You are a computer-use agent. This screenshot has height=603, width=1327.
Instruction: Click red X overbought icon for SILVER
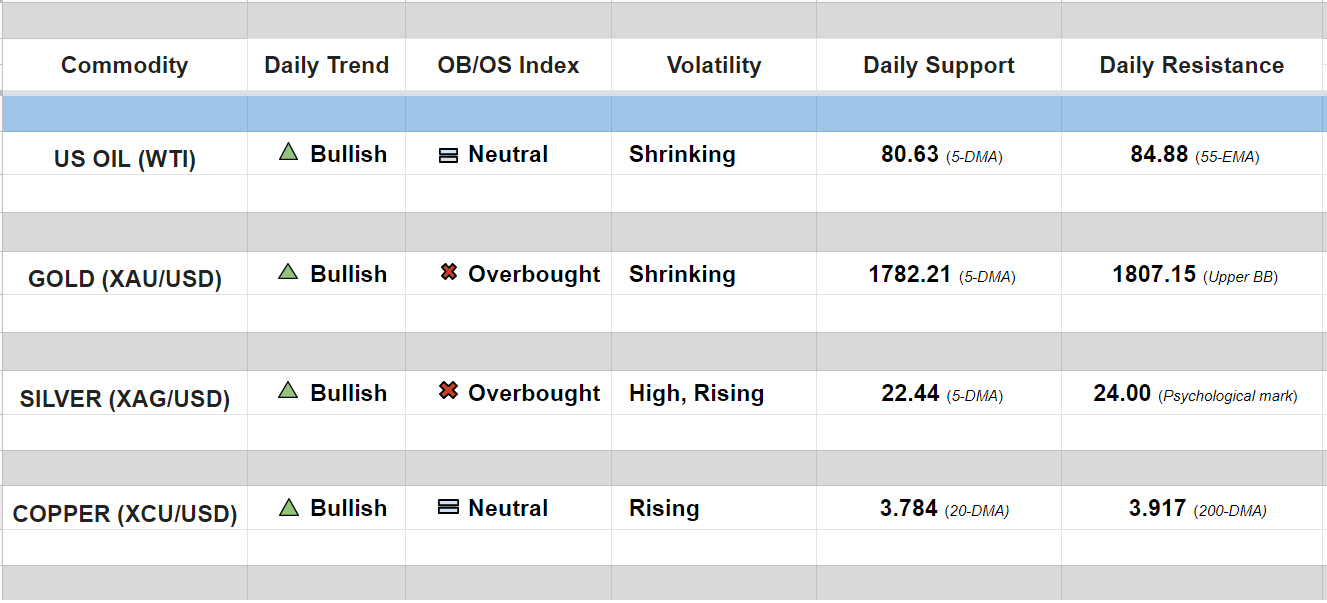(x=449, y=391)
